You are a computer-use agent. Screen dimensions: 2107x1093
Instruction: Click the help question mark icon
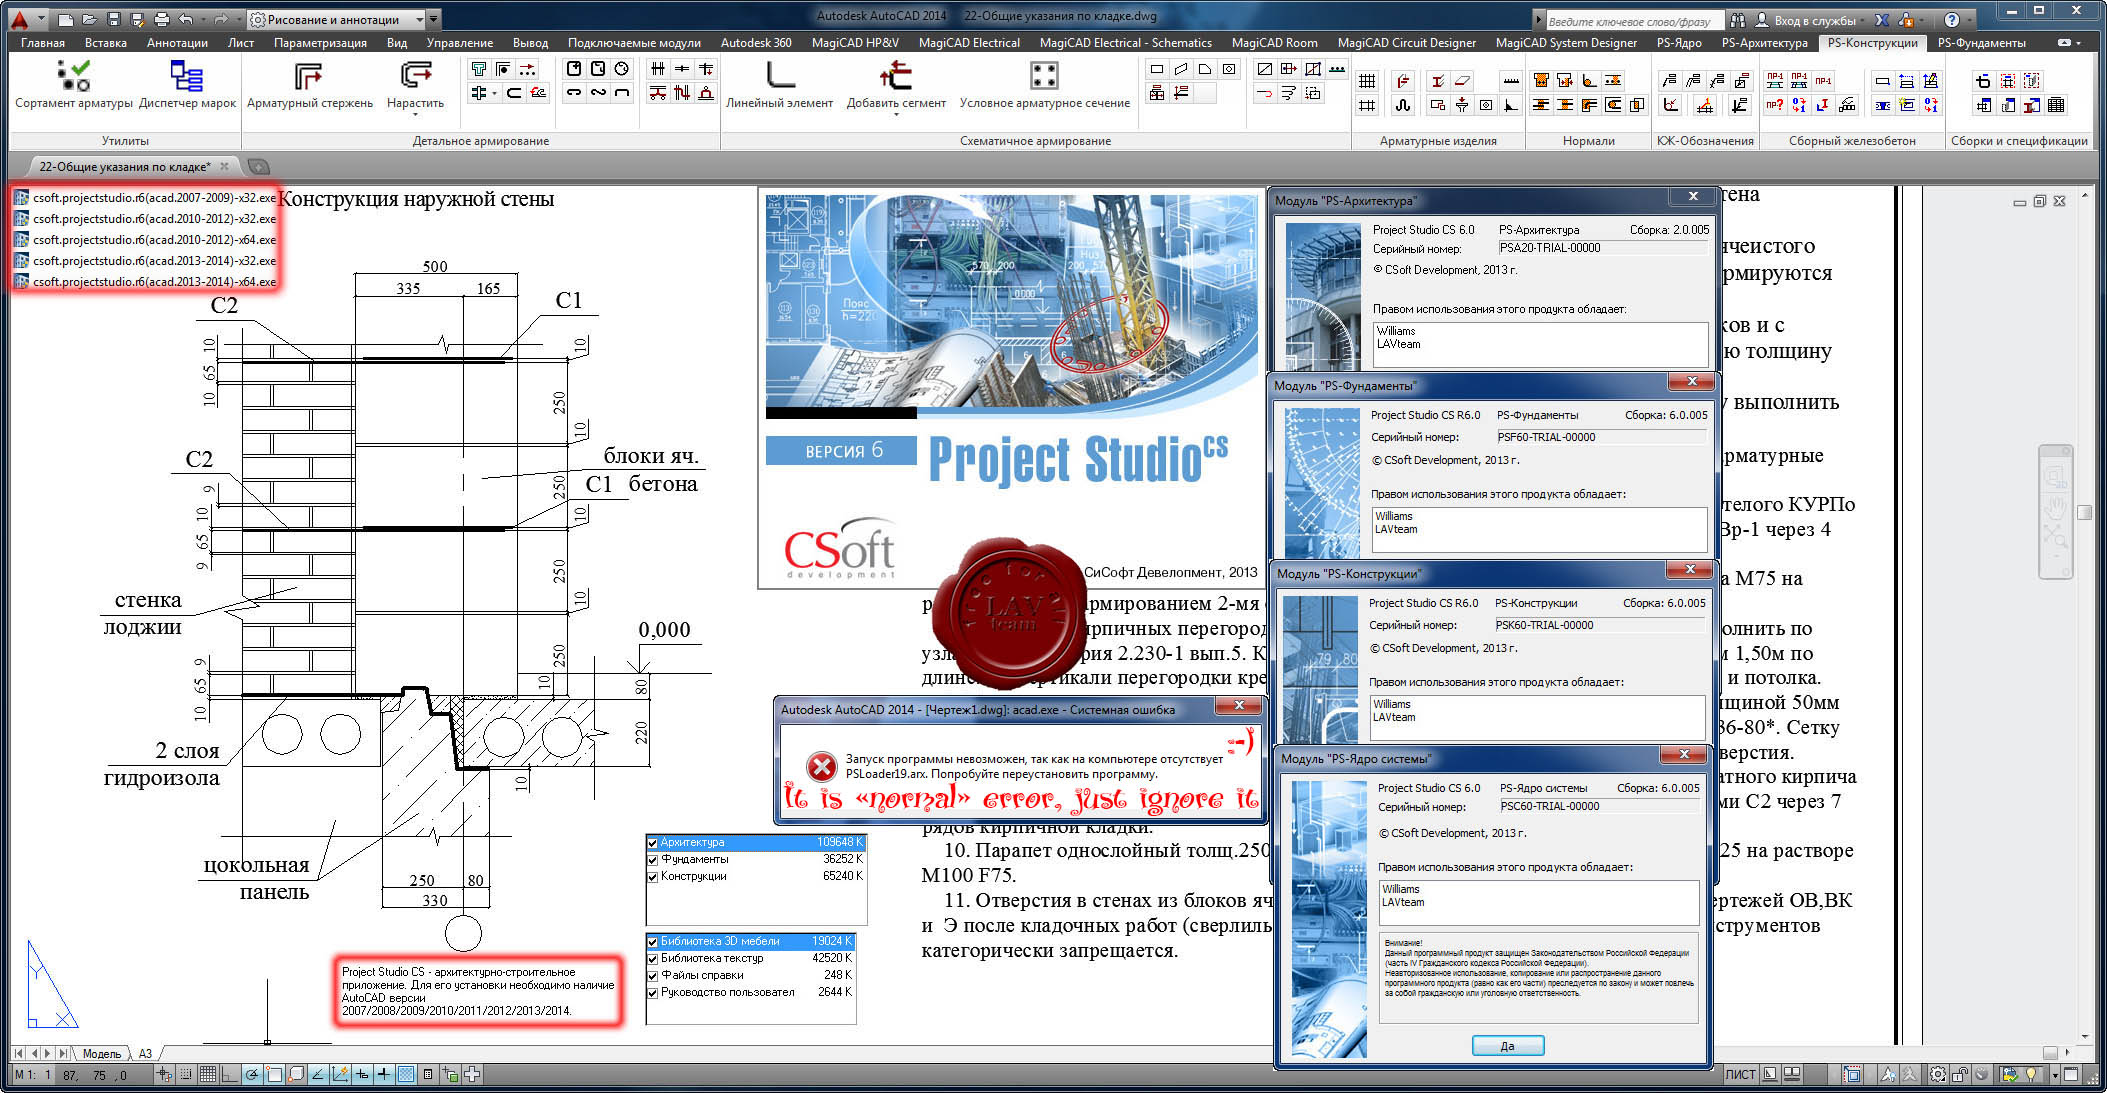[x=1951, y=19]
